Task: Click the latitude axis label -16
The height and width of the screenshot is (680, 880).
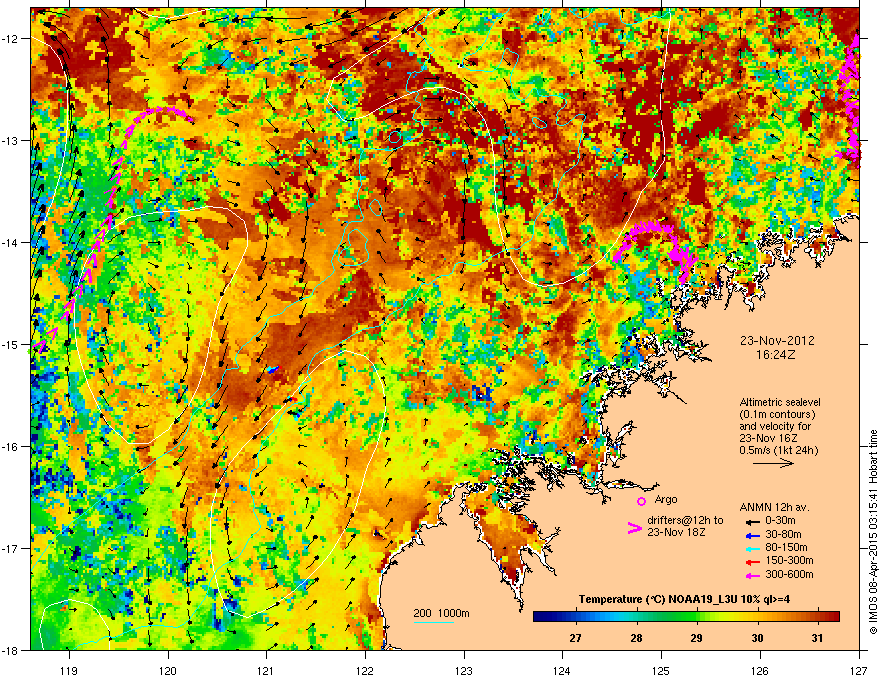Action: point(11,447)
